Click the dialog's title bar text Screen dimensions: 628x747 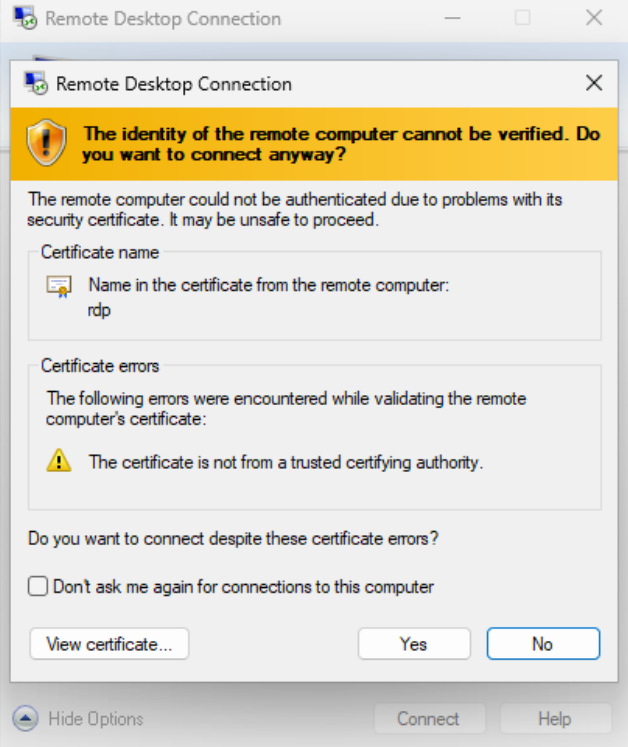pyautogui.click(x=174, y=84)
